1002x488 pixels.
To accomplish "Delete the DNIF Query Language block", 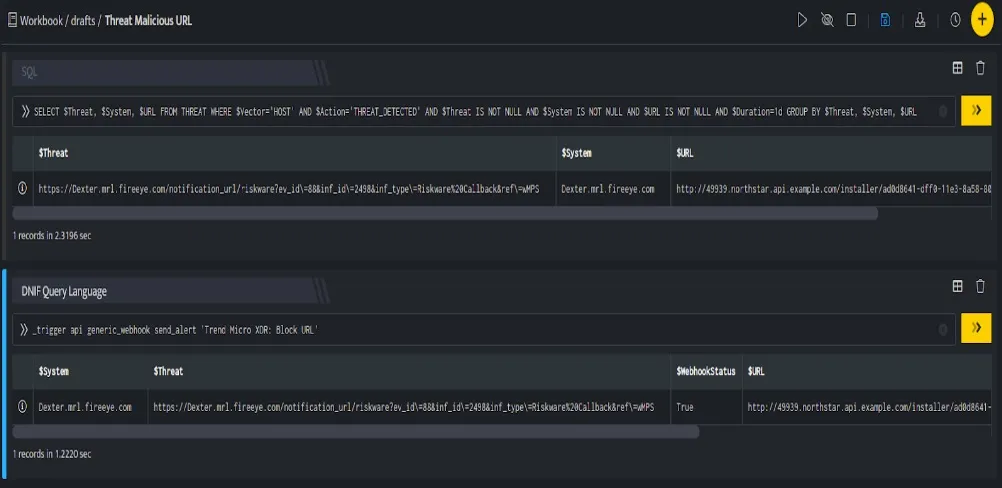I will coord(980,286).
